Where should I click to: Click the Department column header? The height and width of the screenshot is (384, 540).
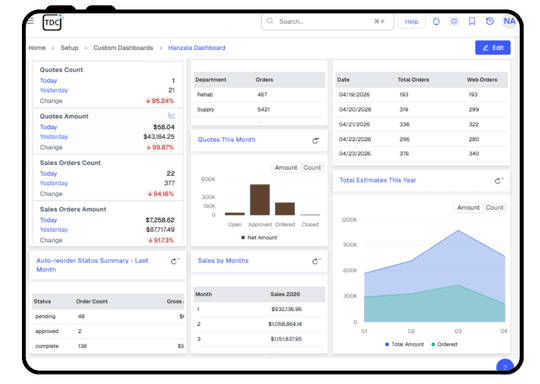[x=211, y=80]
